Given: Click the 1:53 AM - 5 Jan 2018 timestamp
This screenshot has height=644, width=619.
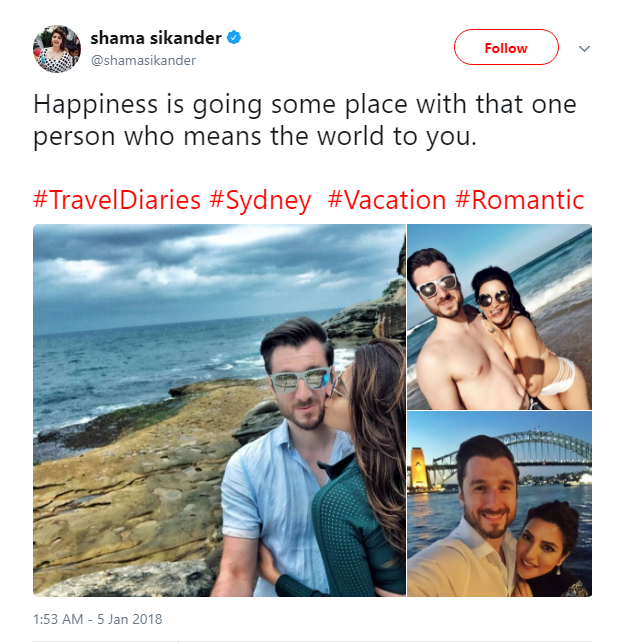Looking at the screenshot, I should pos(97,619).
